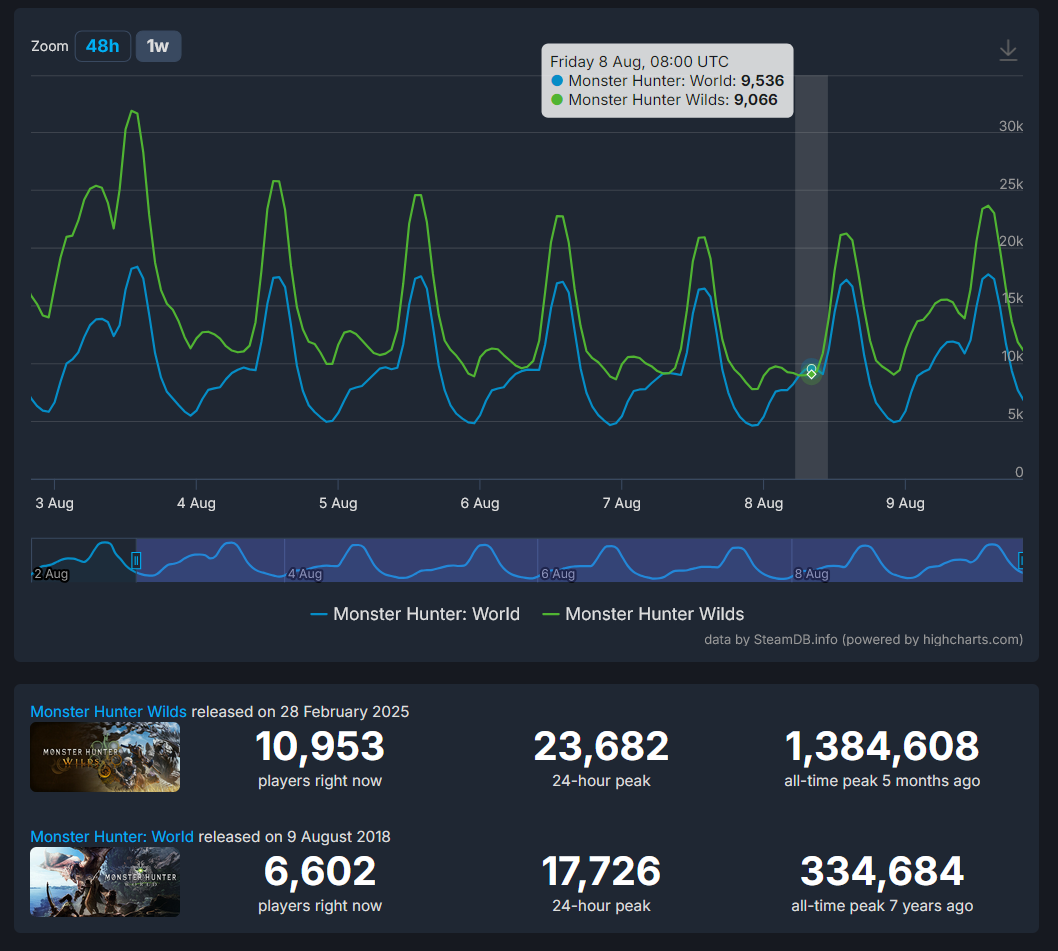Open the Monster Hunter: World title link
Image resolution: width=1058 pixels, height=951 pixels.
click(x=112, y=836)
